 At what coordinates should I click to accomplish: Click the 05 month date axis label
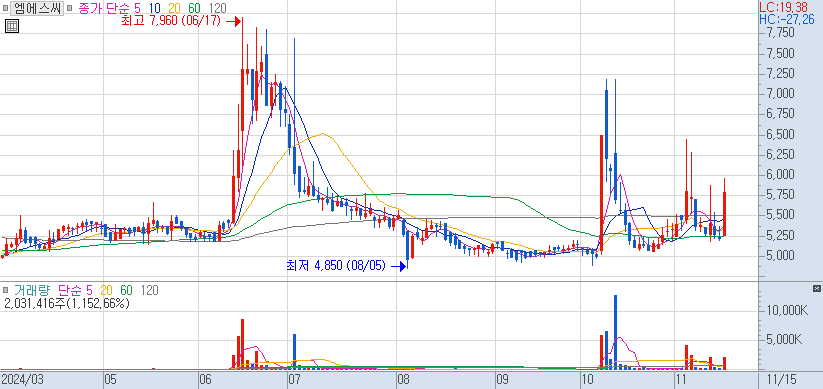pyautogui.click(x=111, y=380)
